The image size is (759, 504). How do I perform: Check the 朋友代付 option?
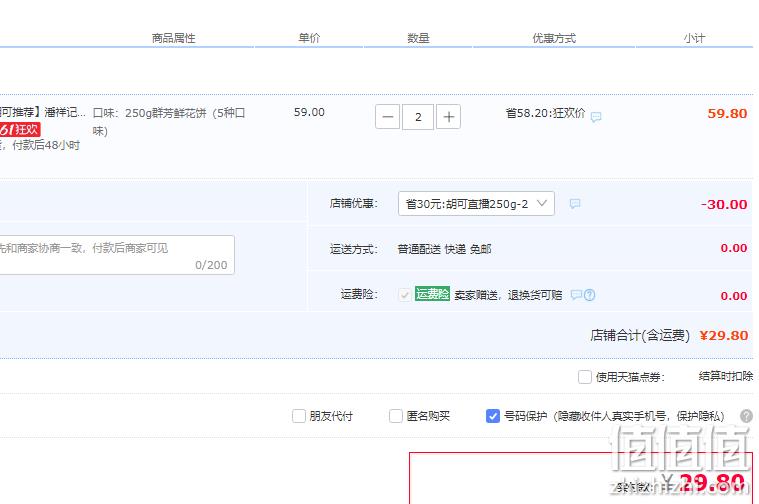point(299,416)
